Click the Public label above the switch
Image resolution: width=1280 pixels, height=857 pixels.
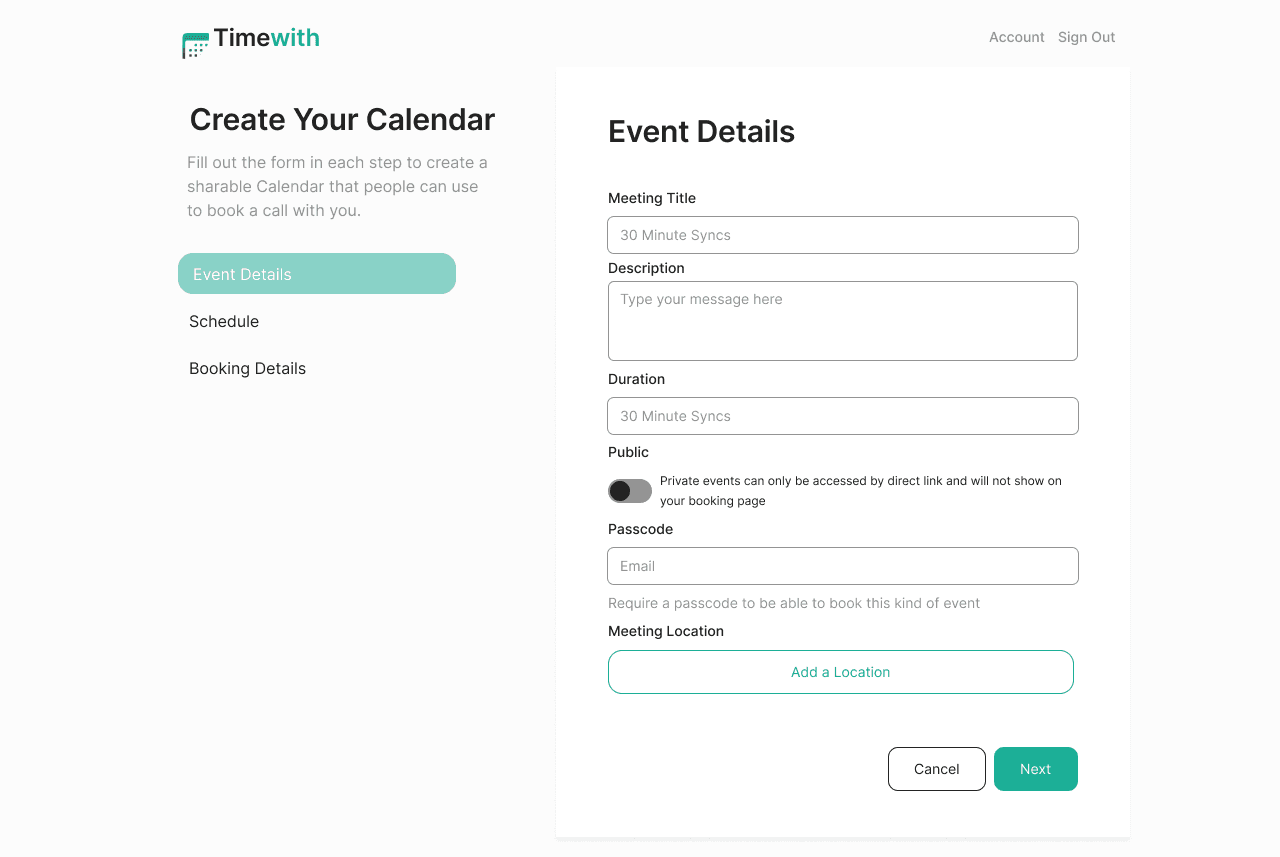[628, 452]
